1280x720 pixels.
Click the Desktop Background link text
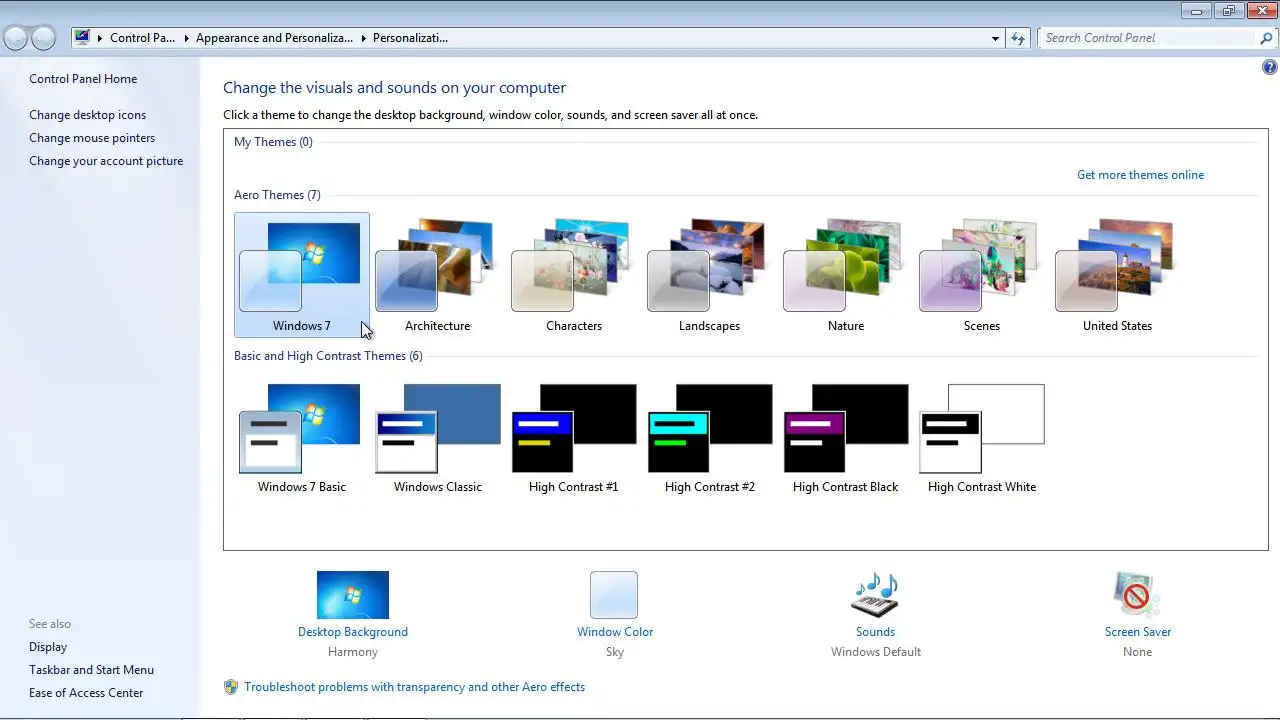(x=353, y=632)
